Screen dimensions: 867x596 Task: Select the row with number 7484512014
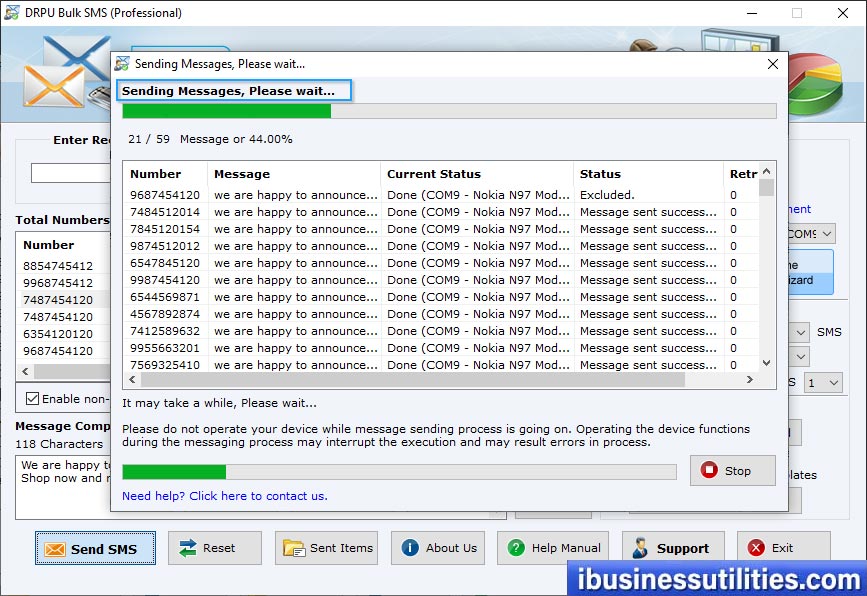(441, 212)
